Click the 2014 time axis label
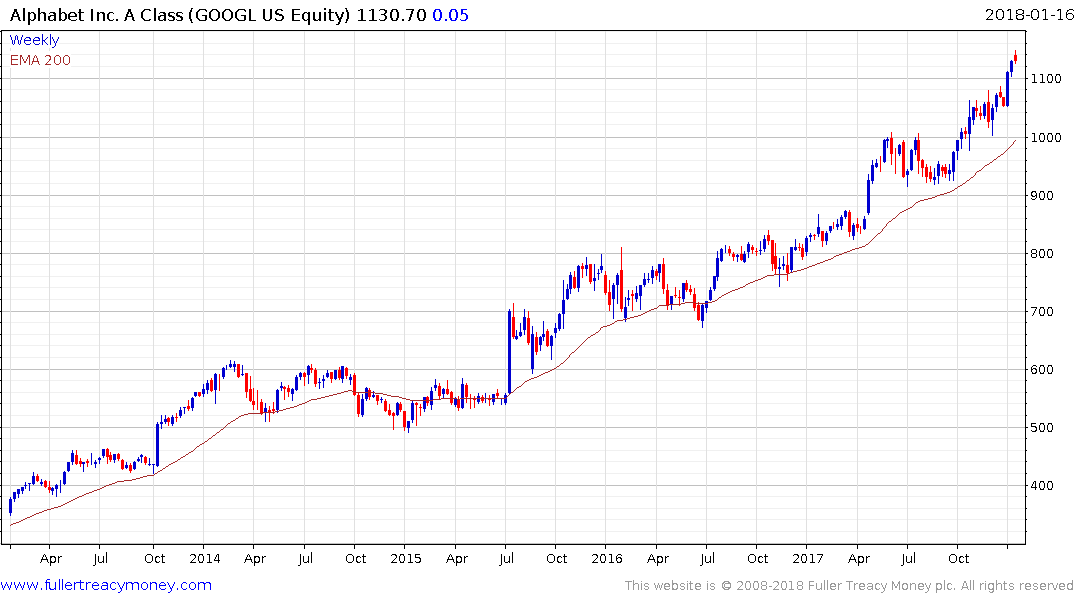 (205, 559)
